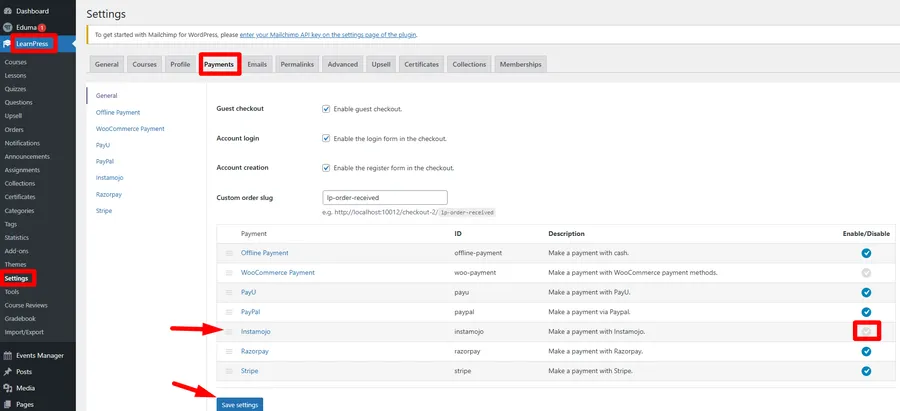Open the Permalinks settings tab
Viewport: 900px width, 411px height.
[x=298, y=64]
